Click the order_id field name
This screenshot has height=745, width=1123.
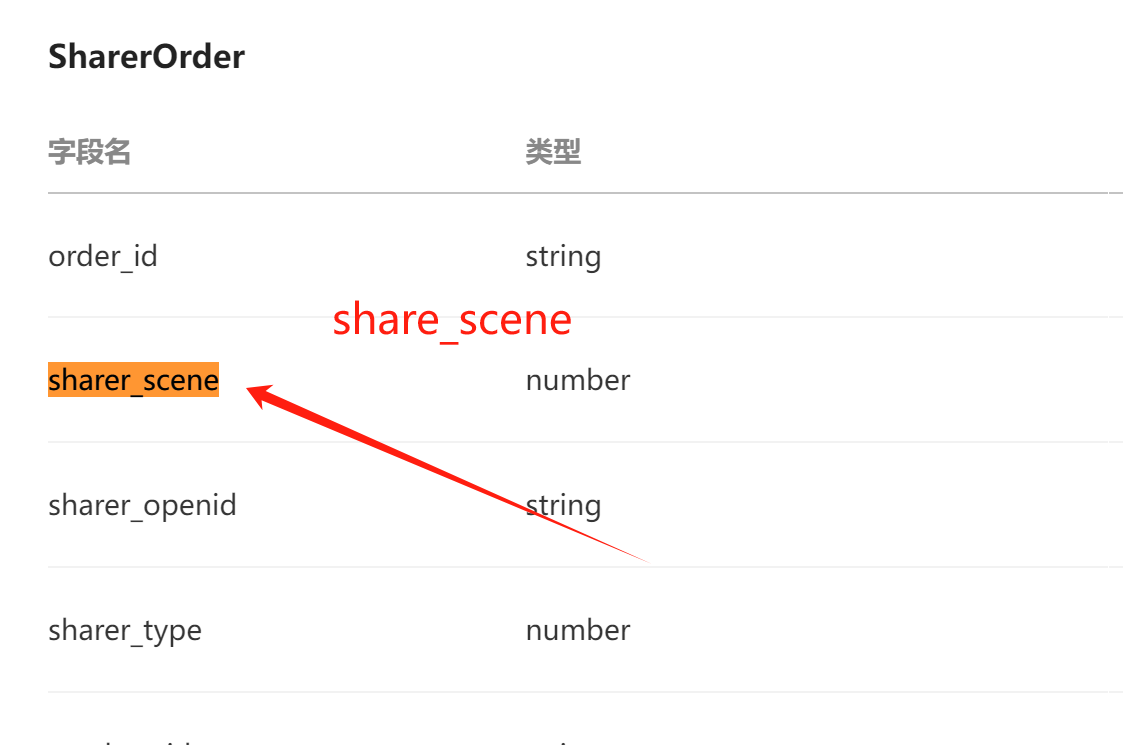click(102, 256)
